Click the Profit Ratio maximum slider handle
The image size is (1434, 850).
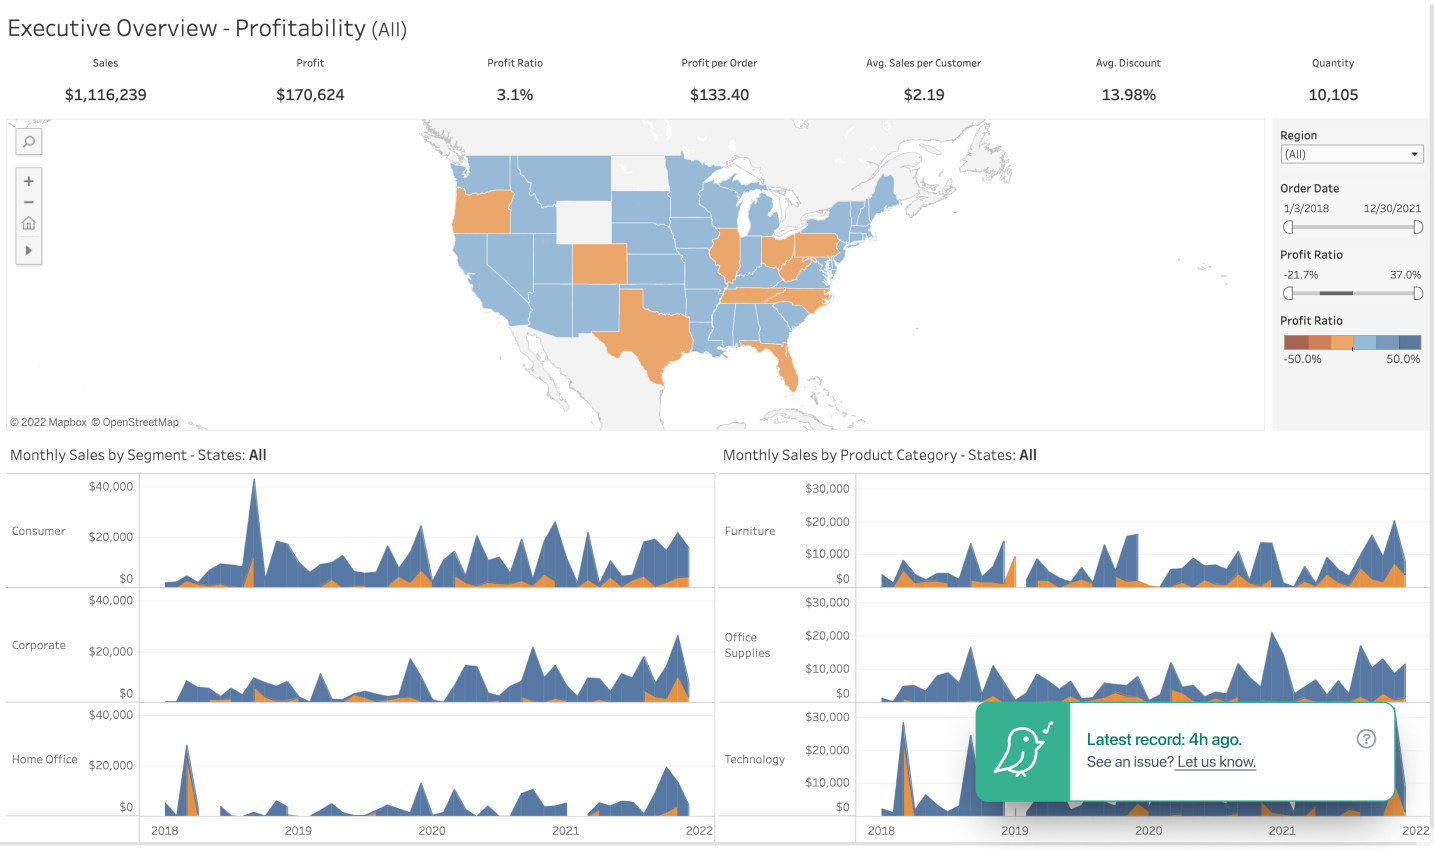click(1418, 293)
